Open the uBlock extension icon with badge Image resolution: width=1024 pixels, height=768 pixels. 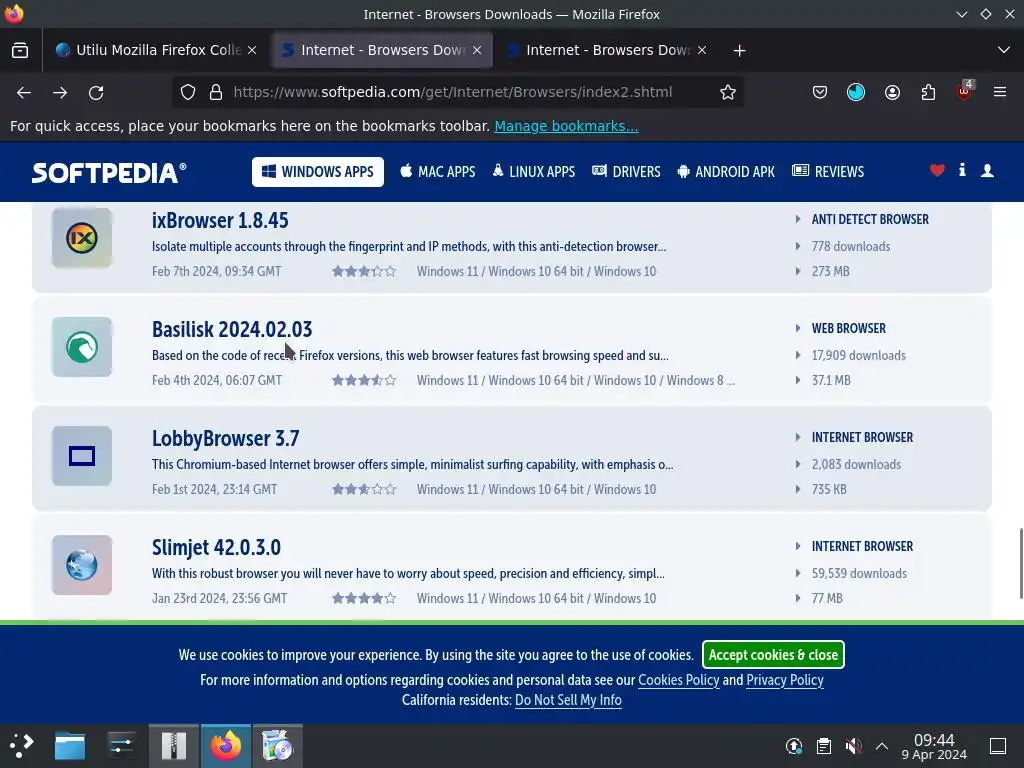click(x=964, y=91)
